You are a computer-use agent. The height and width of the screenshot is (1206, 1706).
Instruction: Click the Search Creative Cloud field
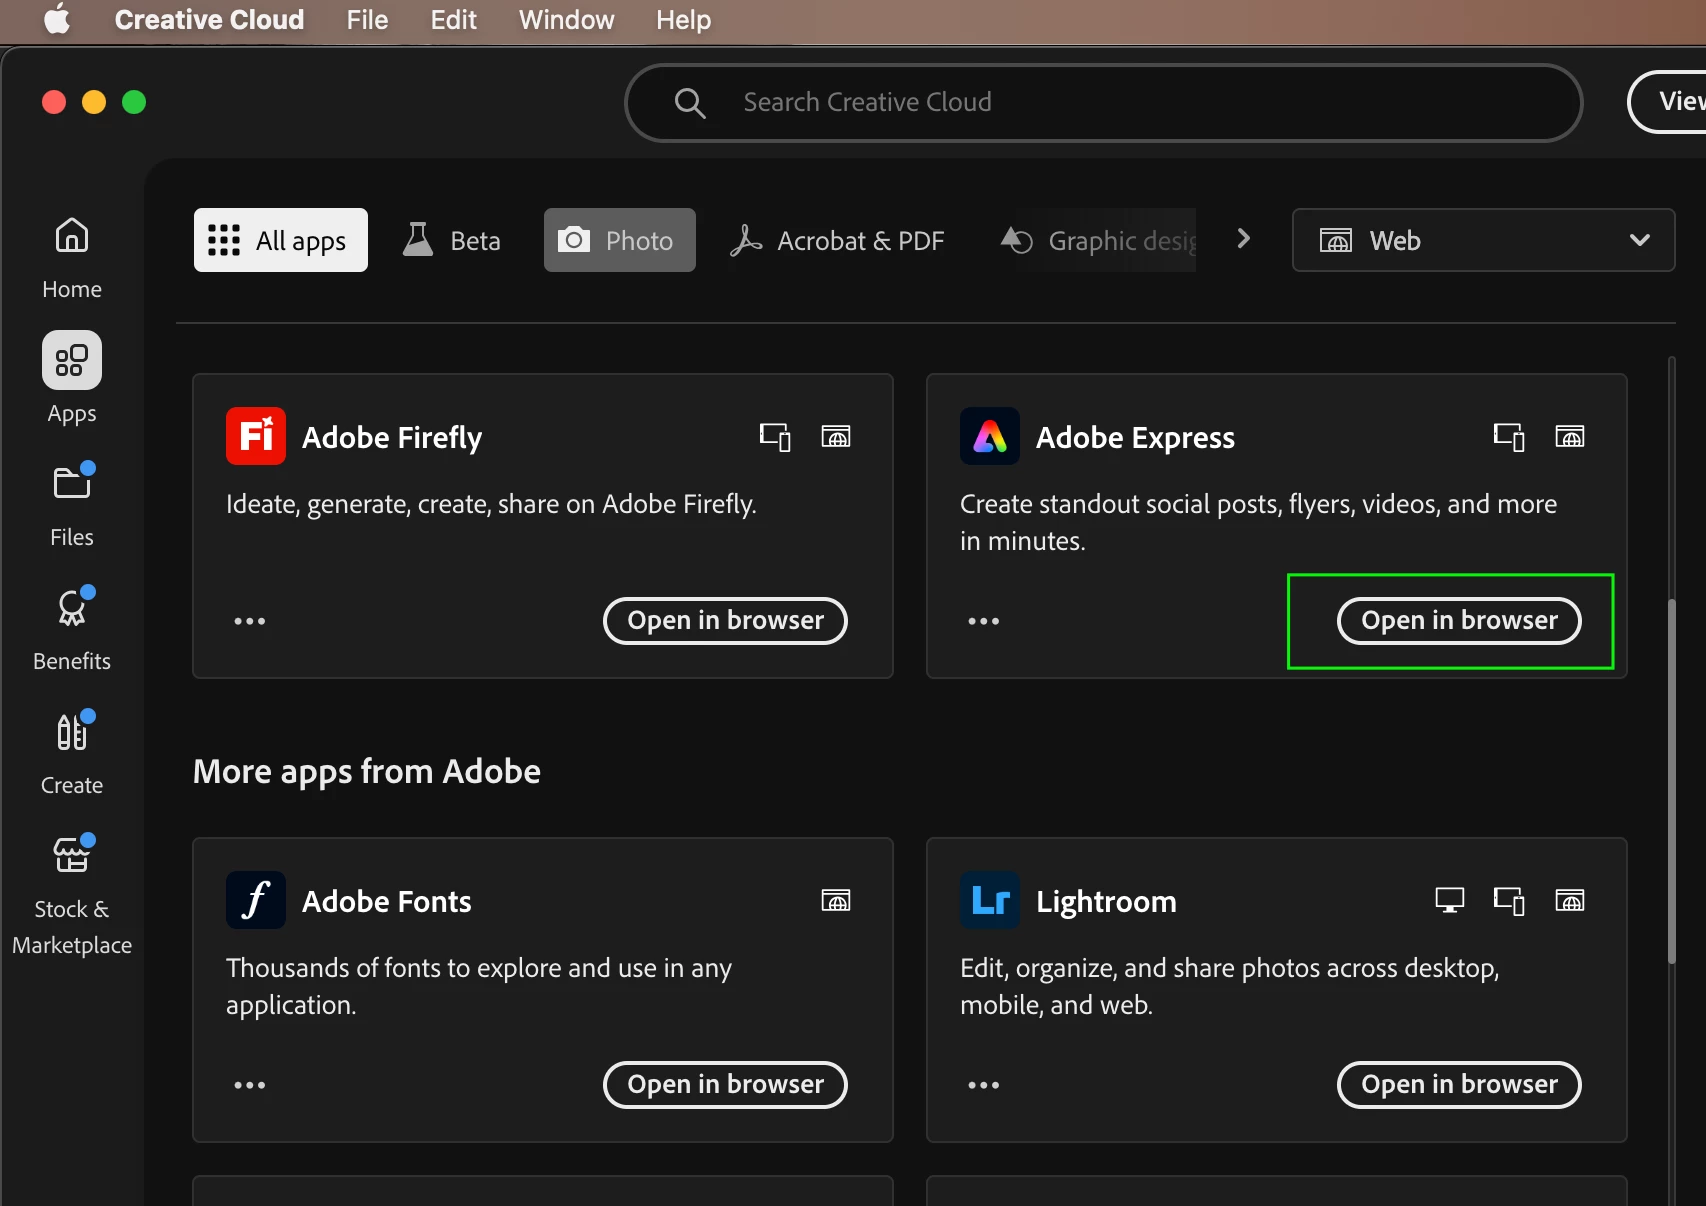tap(1104, 102)
